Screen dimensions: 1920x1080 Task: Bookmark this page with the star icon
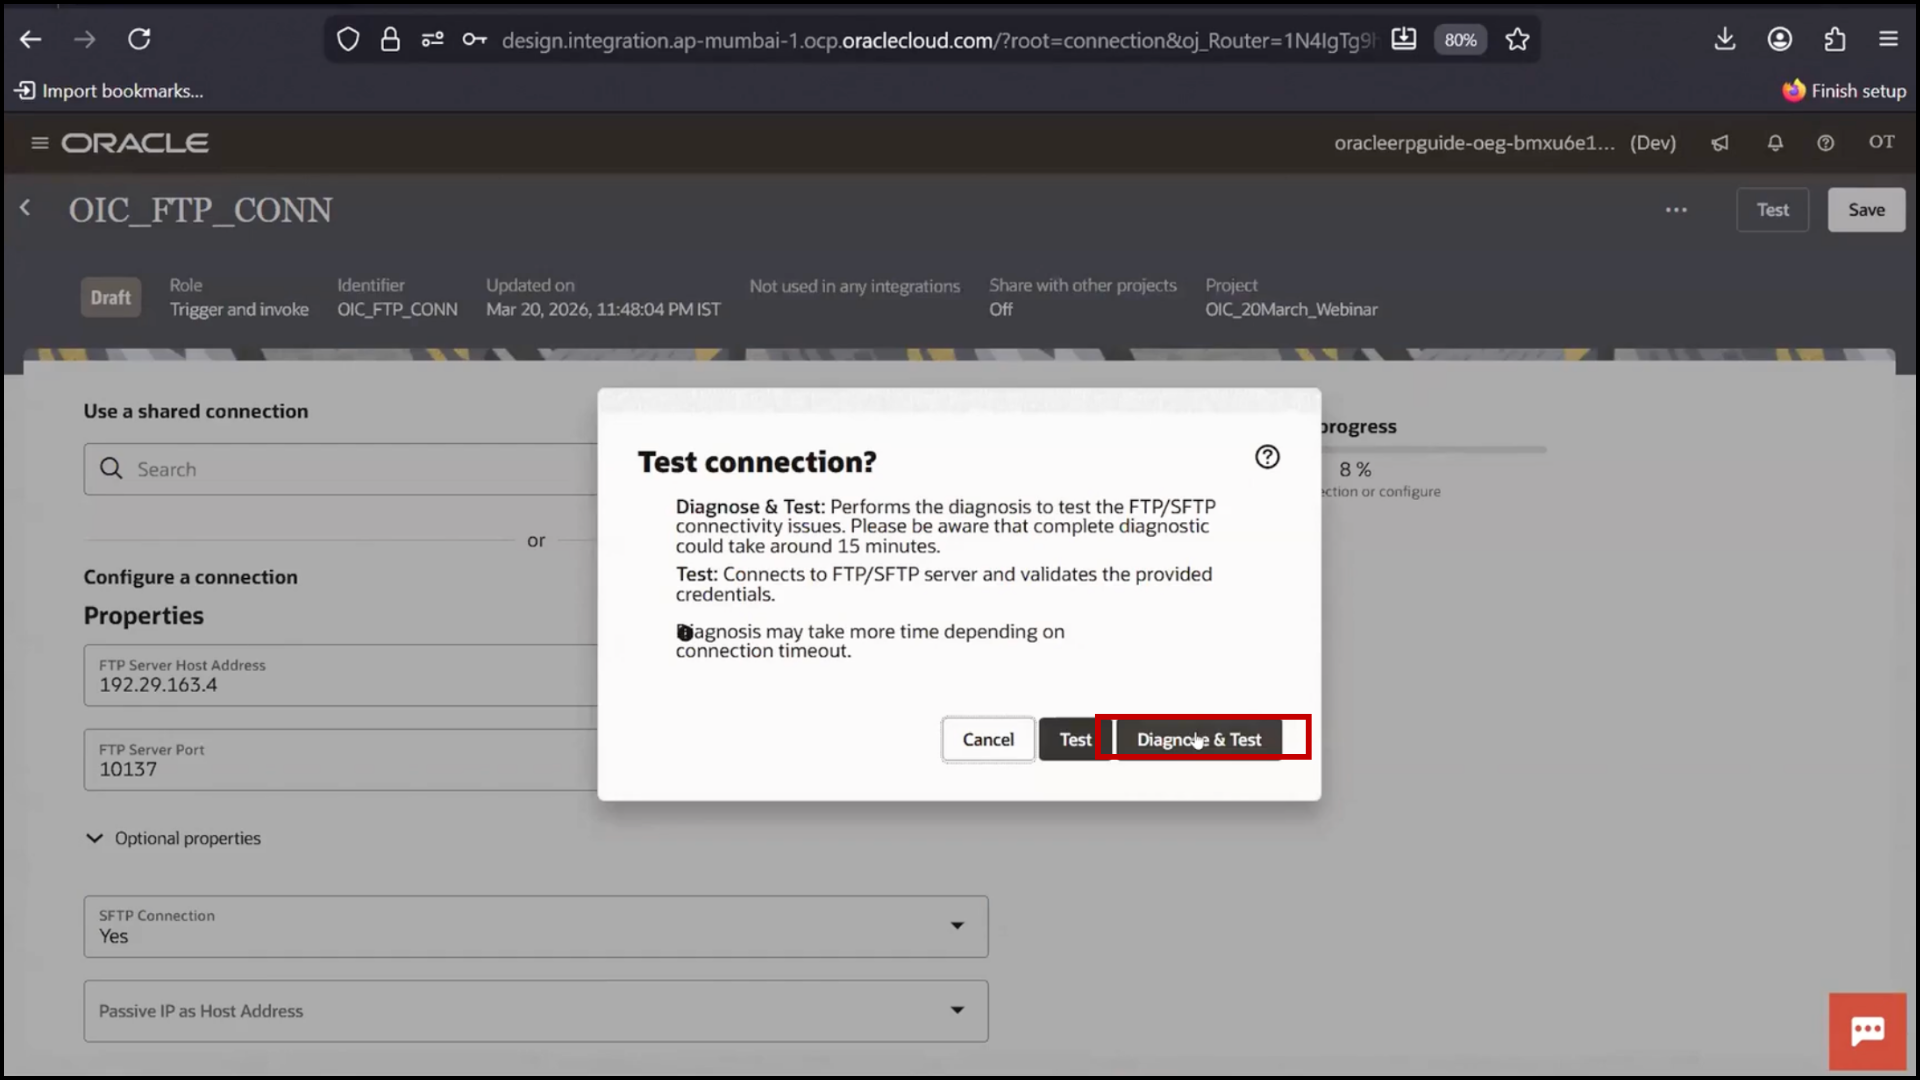pyautogui.click(x=1517, y=39)
